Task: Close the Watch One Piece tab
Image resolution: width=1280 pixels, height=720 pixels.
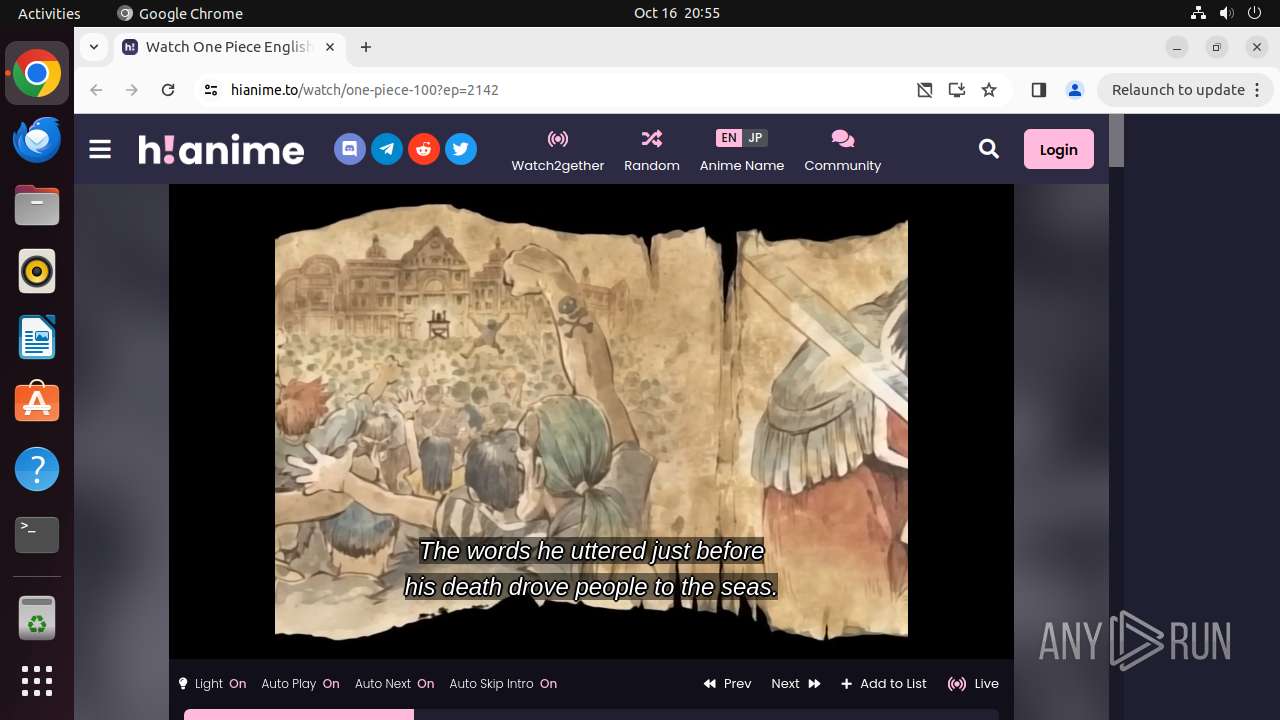Action: [330, 47]
